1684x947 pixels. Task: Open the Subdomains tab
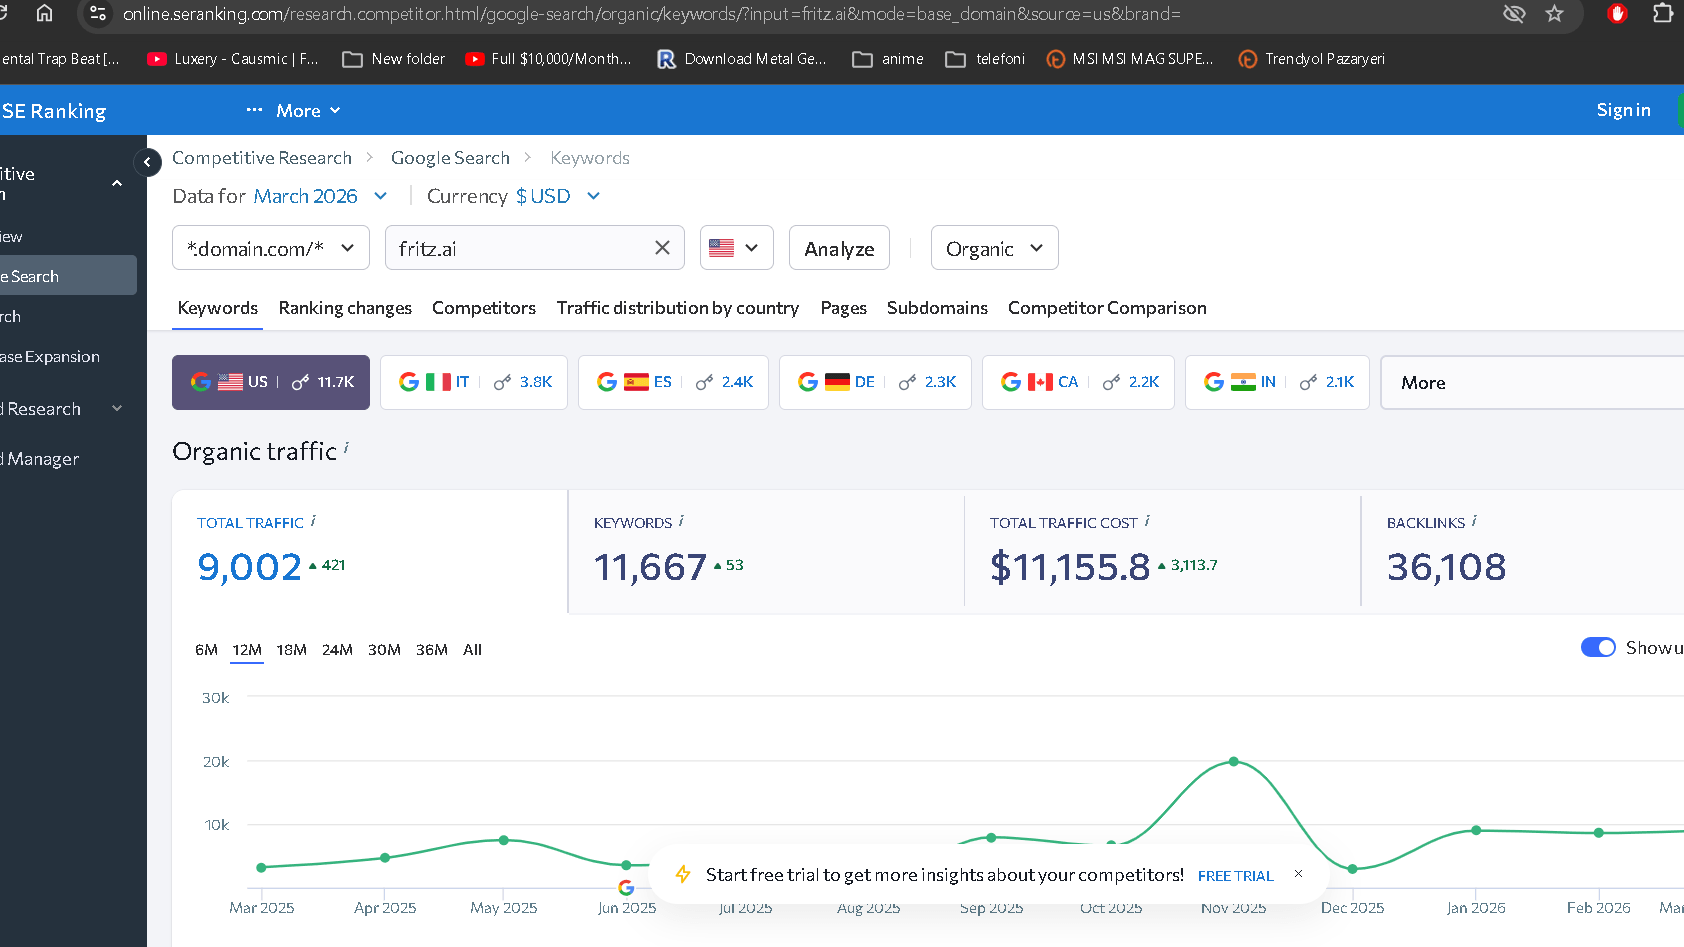pyautogui.click(x=936, y=308)
